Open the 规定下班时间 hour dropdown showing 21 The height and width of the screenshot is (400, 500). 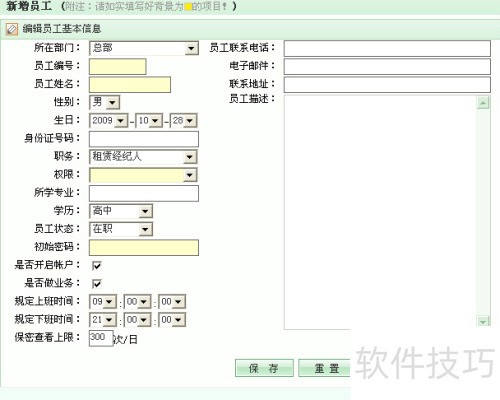103,320
